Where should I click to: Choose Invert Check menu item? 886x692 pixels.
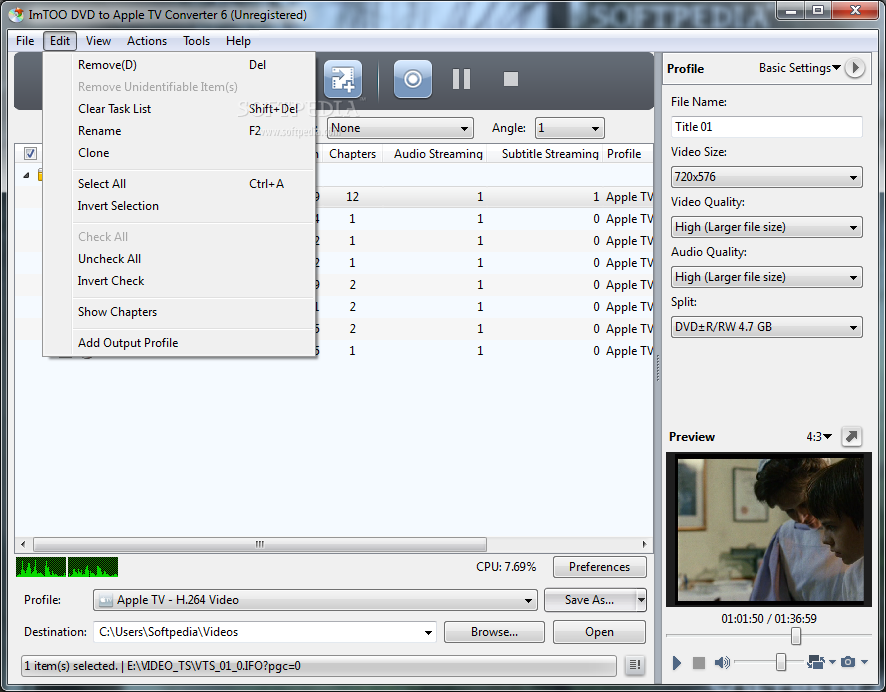click(x=179, y=281)
